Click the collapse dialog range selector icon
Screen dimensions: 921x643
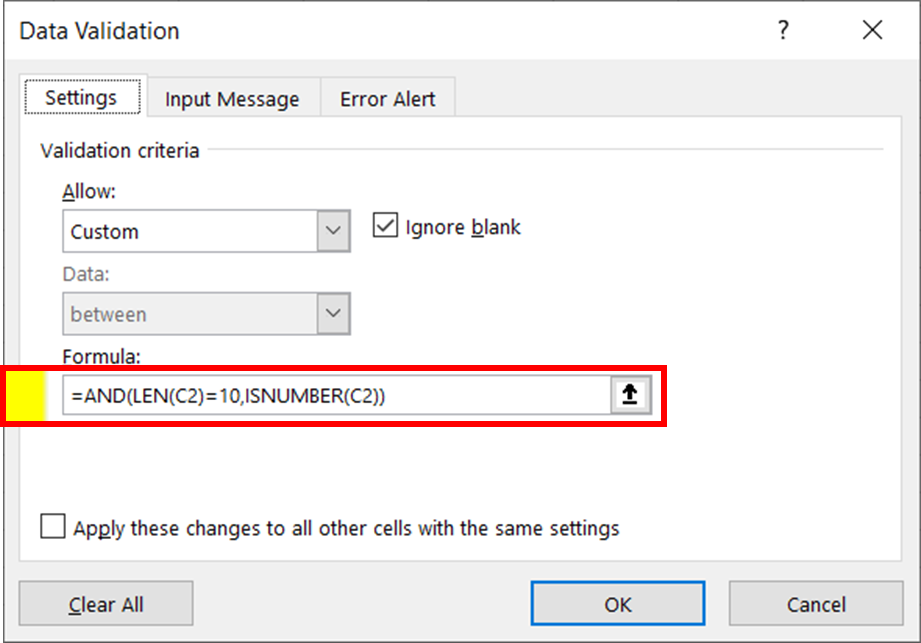coord(630,395)
